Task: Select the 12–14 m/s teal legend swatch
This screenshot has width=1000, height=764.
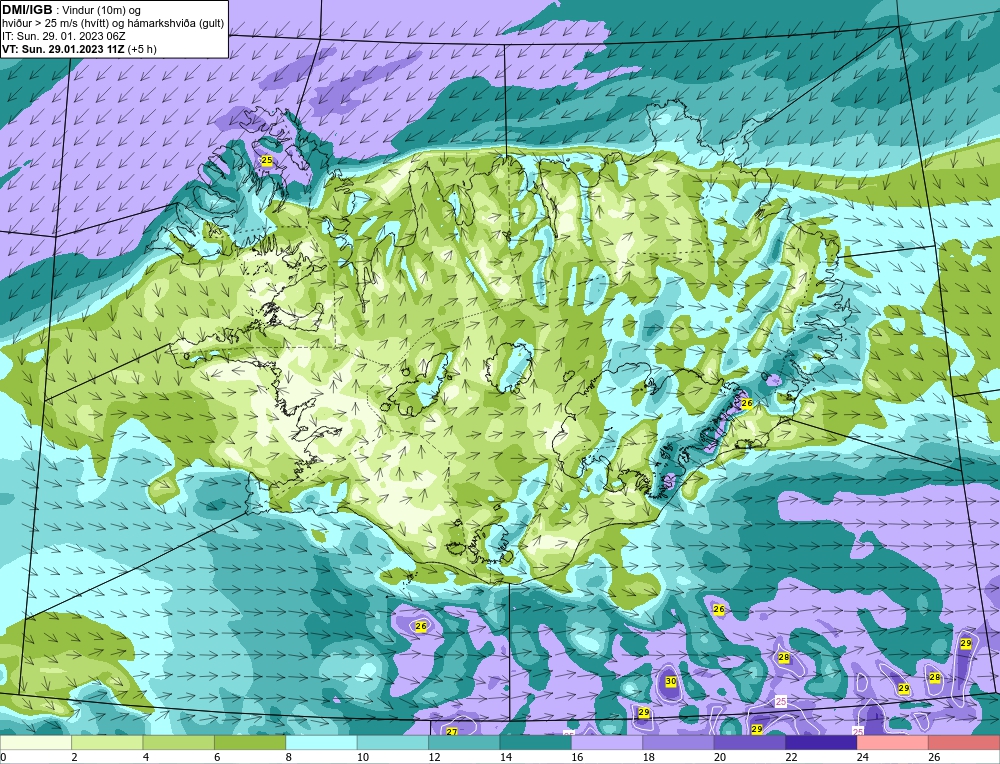Action: (464, 742)
